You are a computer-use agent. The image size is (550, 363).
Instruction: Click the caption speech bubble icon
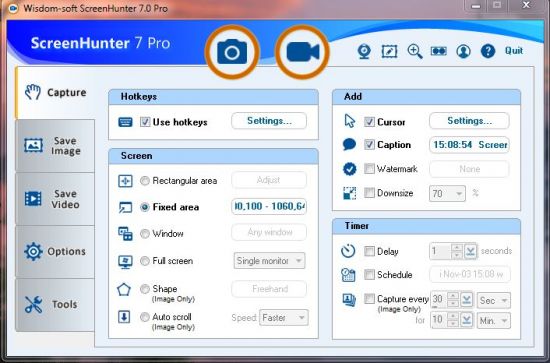(x=349, y=144)
